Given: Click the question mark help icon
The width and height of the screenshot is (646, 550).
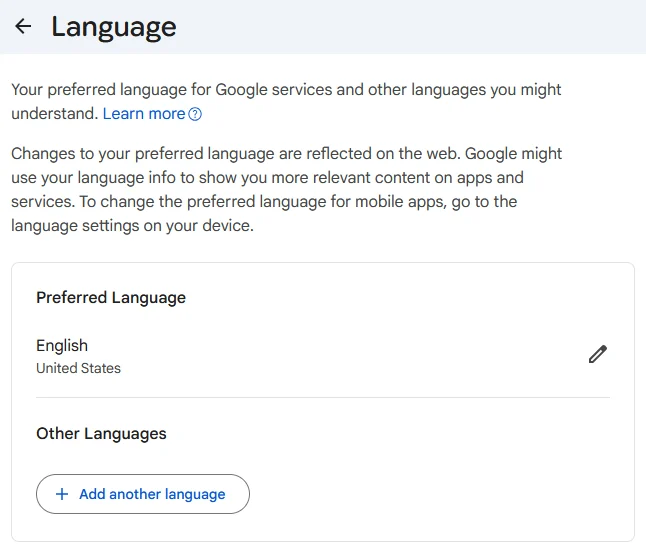Looking at the screenshot, I should pyautogui.click(x=195, y=114).
